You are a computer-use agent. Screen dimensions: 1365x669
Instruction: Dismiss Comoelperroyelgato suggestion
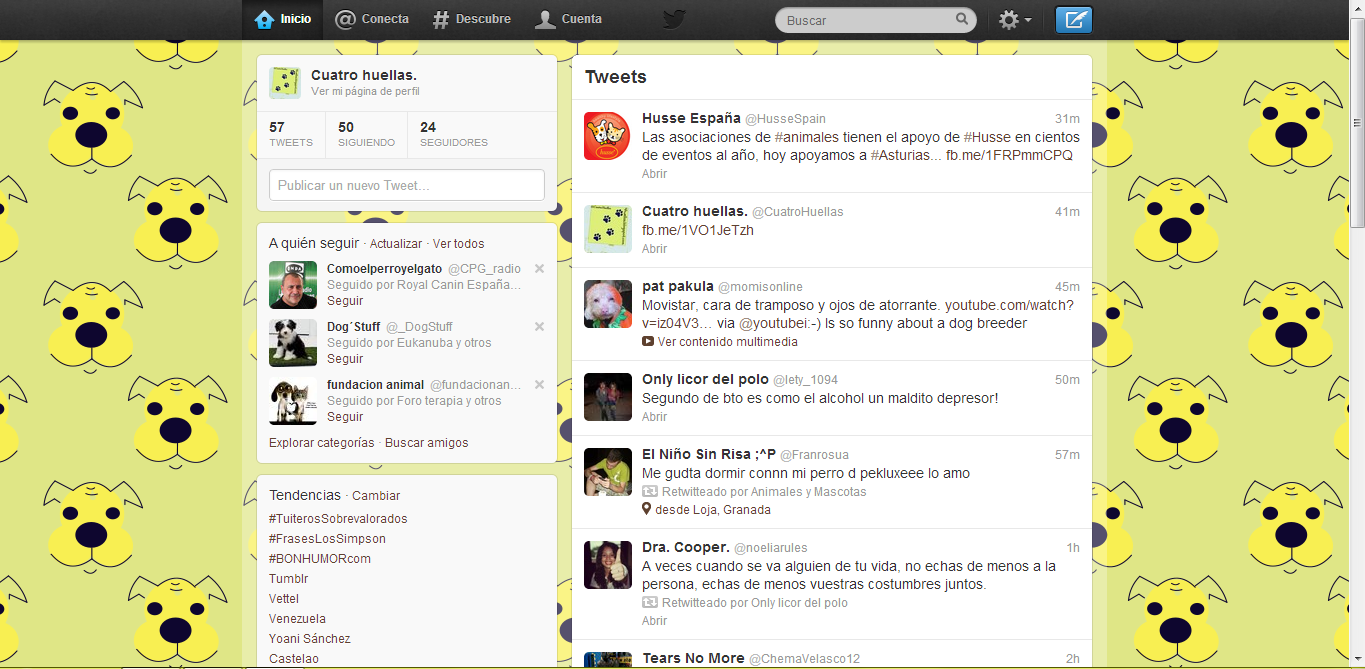tap(539, 268)
